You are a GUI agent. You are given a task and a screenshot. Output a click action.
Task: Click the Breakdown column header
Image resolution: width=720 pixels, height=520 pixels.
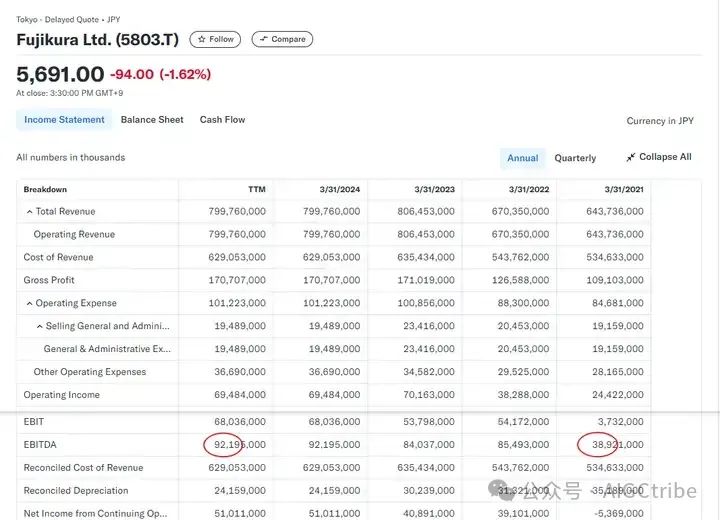pos(45,189)
